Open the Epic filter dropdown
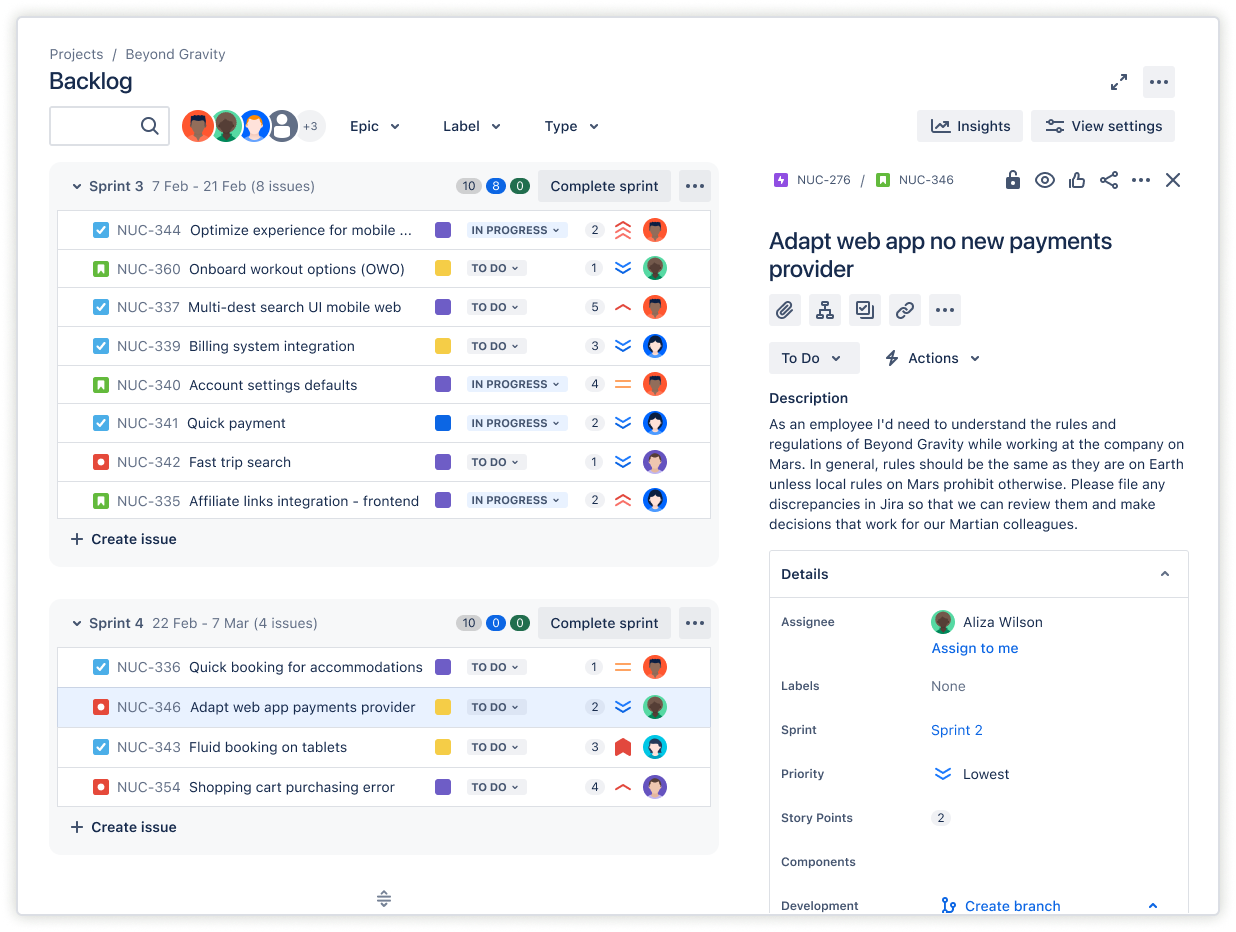1236x932 pixels. pyautogui.click(x=375, y=126)
